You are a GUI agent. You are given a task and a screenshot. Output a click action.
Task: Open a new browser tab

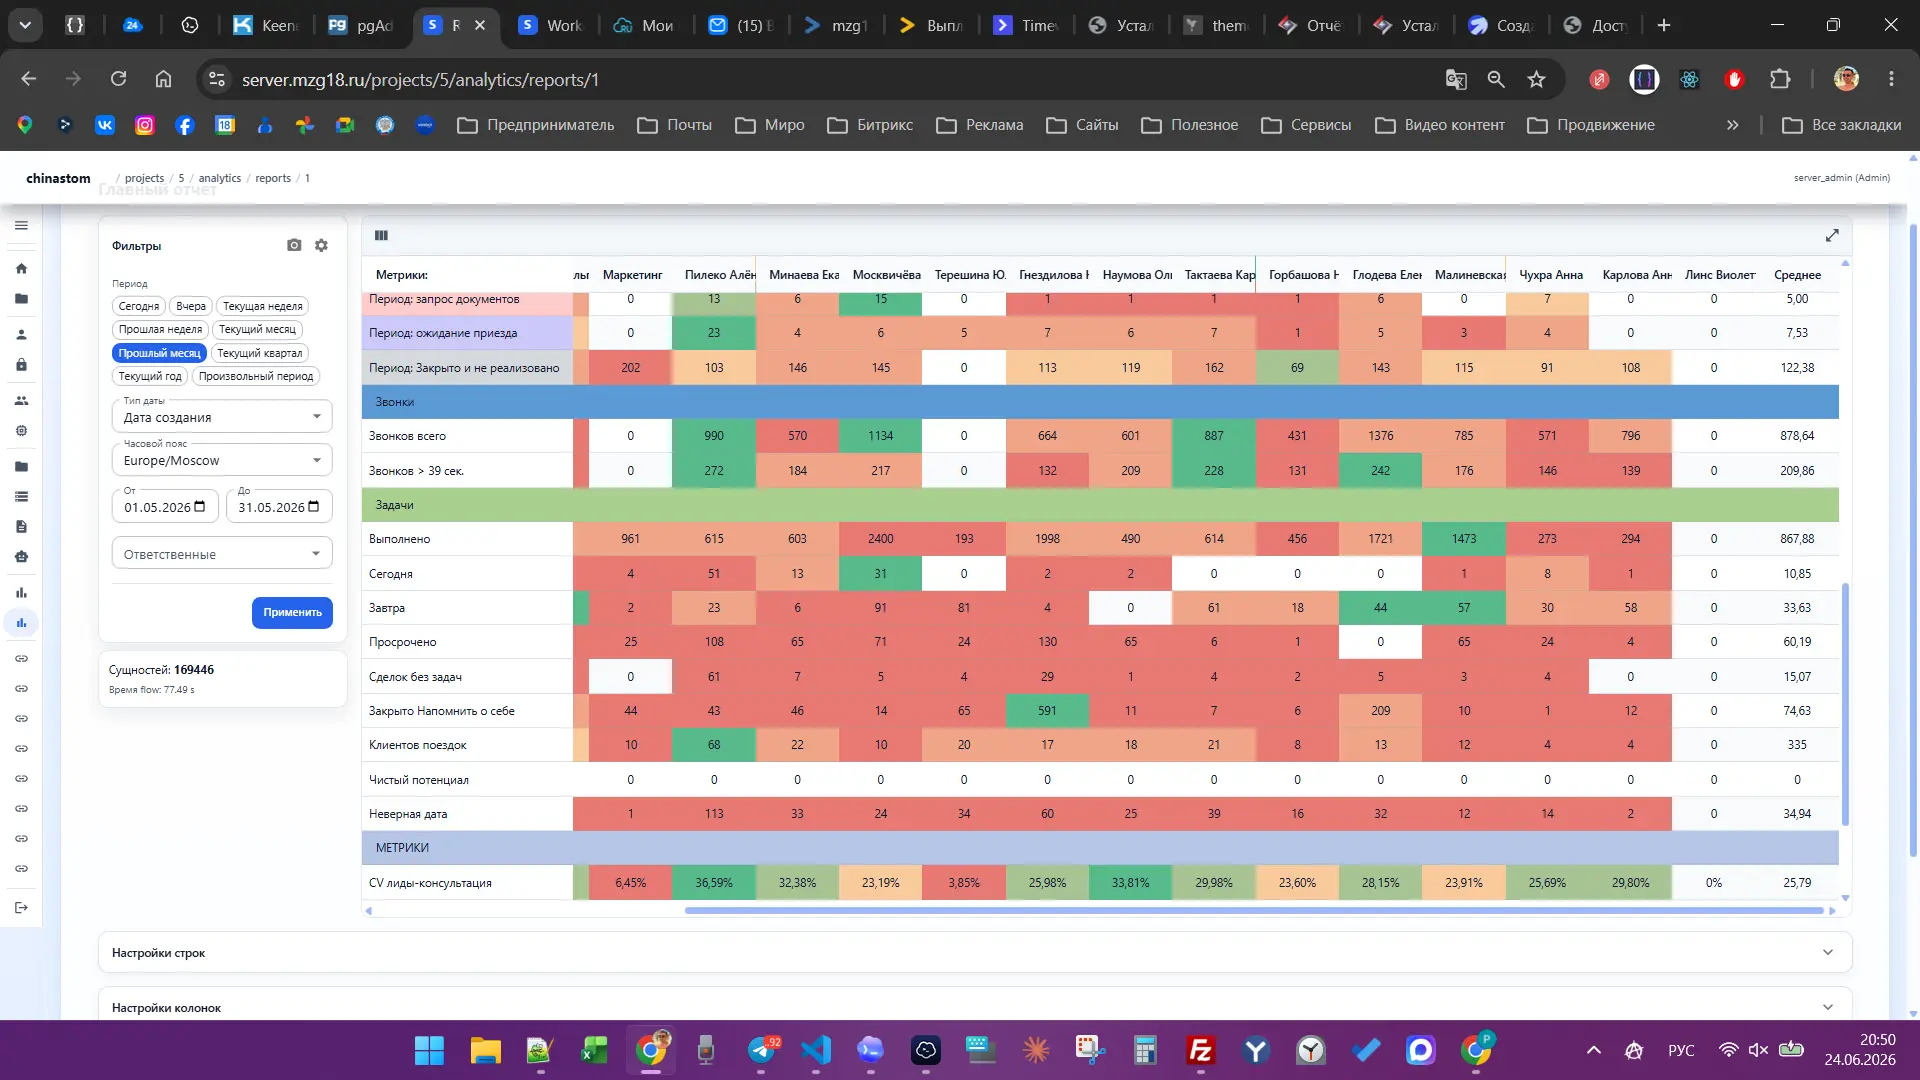pyautogui.click(x=1664, y=25)
